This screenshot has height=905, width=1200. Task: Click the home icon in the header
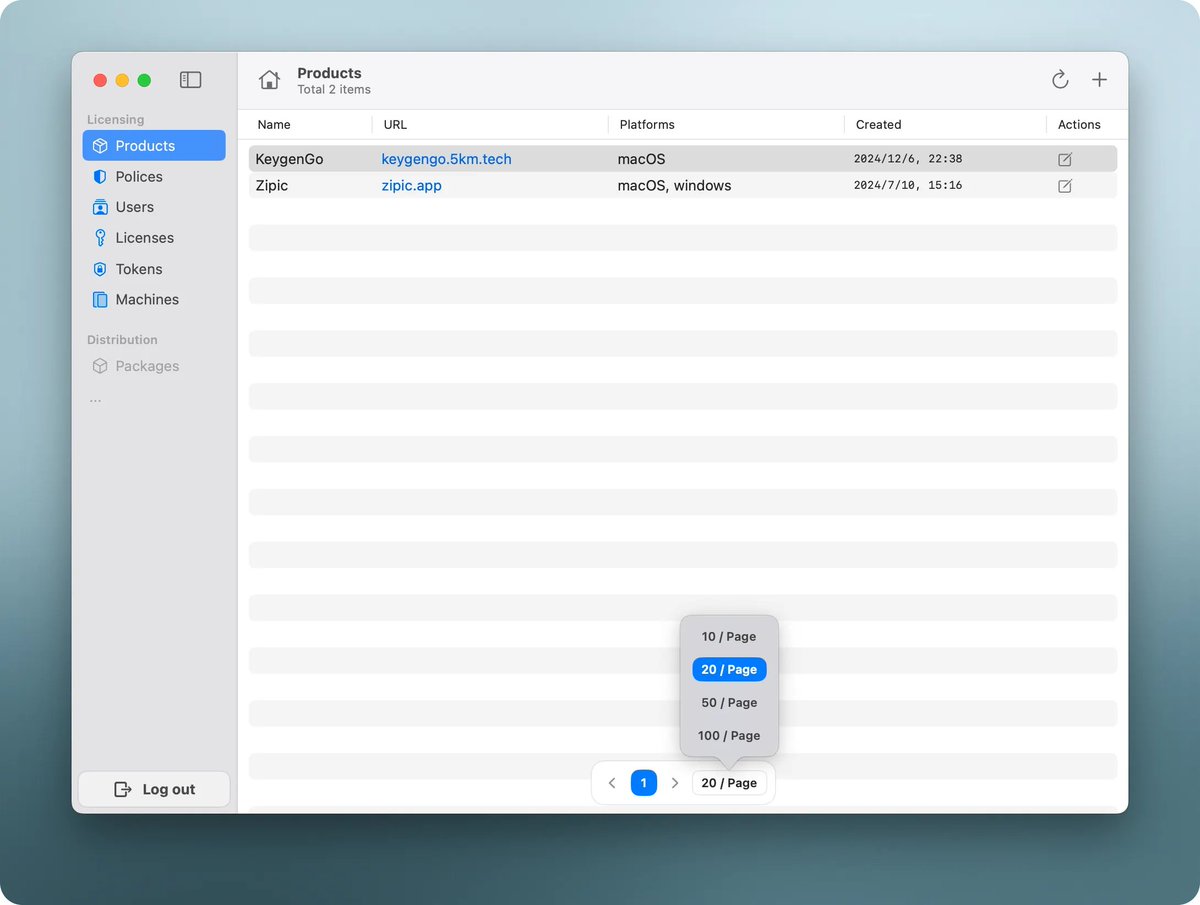pos(269,80)
